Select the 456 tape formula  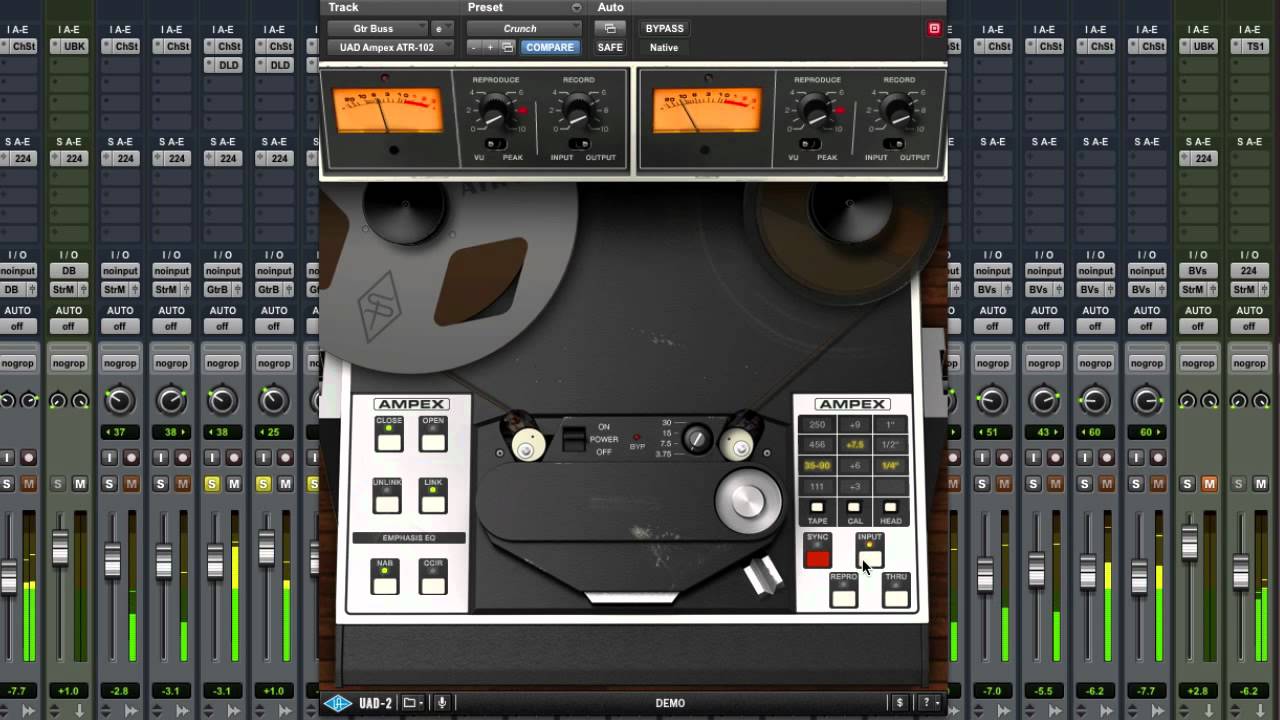point(817,445)
